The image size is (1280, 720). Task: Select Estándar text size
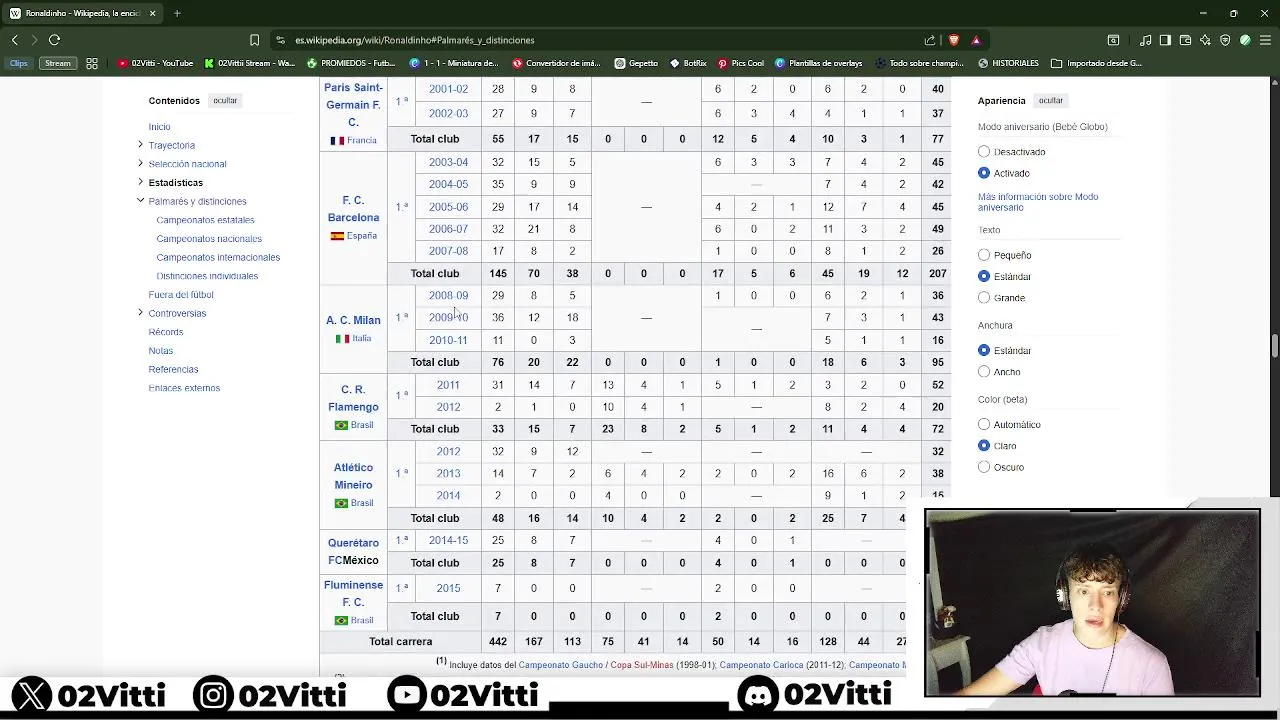pos(984,276)
